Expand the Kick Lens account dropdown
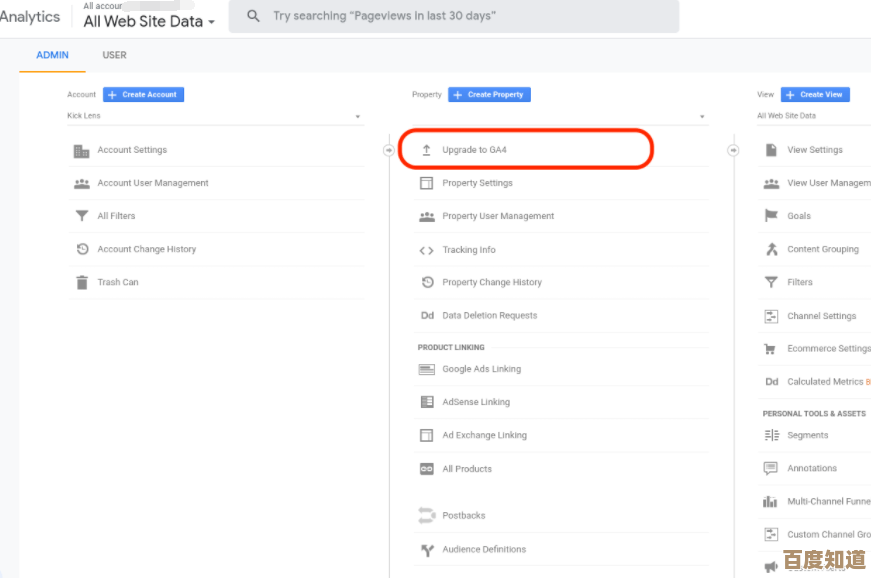The image size is (871, 578). (357, 117)
